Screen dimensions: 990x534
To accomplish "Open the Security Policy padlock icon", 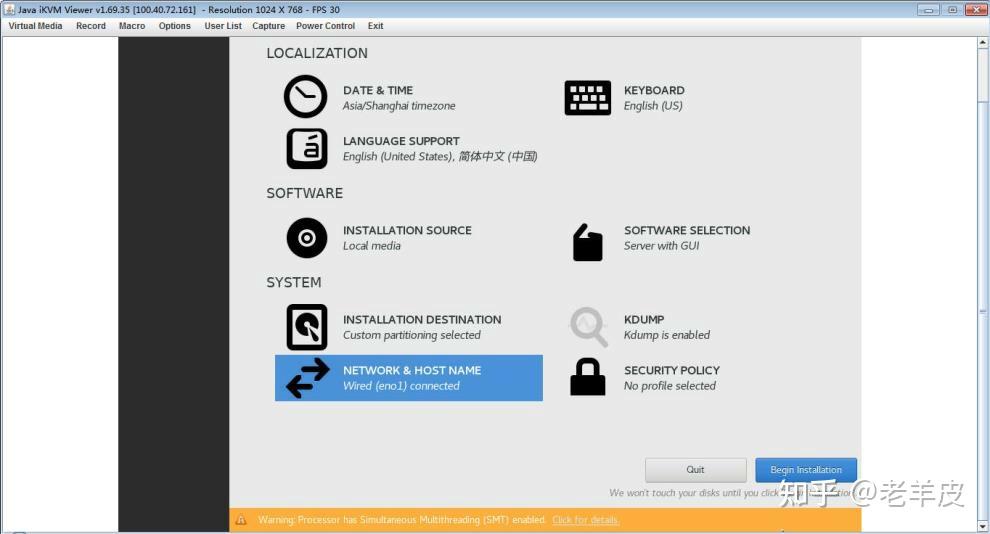I will 588,377.
